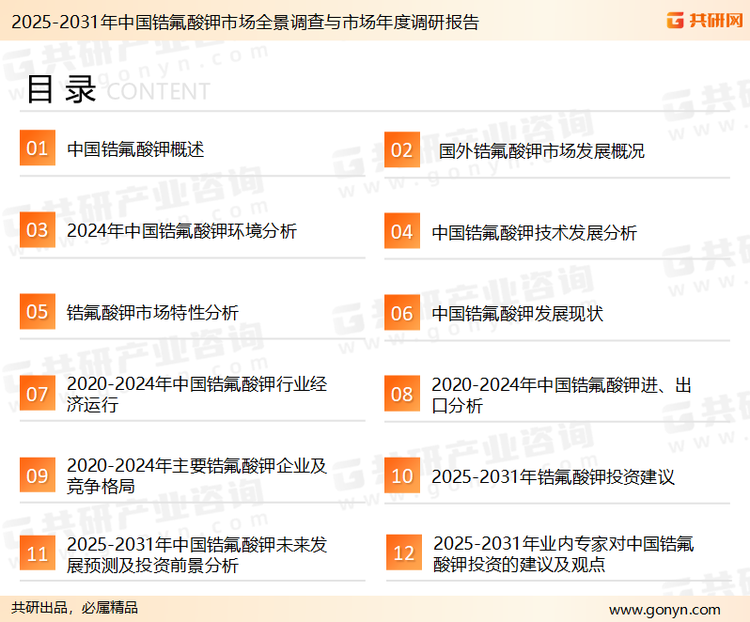Open the www.gonyn.com link in footer
This screenshot has width=750, height=622.
(x=664, y=610)
